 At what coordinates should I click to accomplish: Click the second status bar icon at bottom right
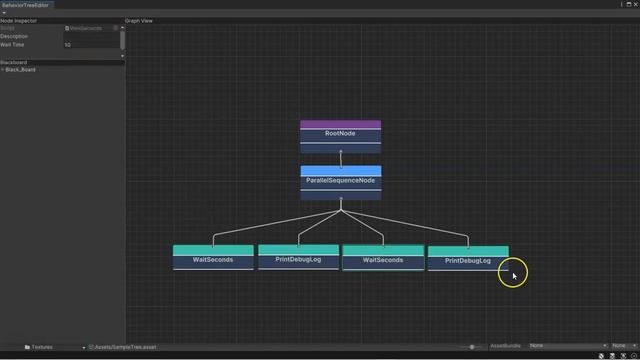[612, 356]
